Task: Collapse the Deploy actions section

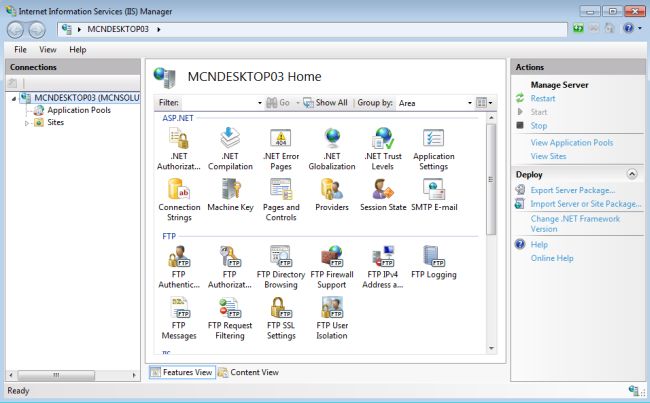Action: point(632,174)
